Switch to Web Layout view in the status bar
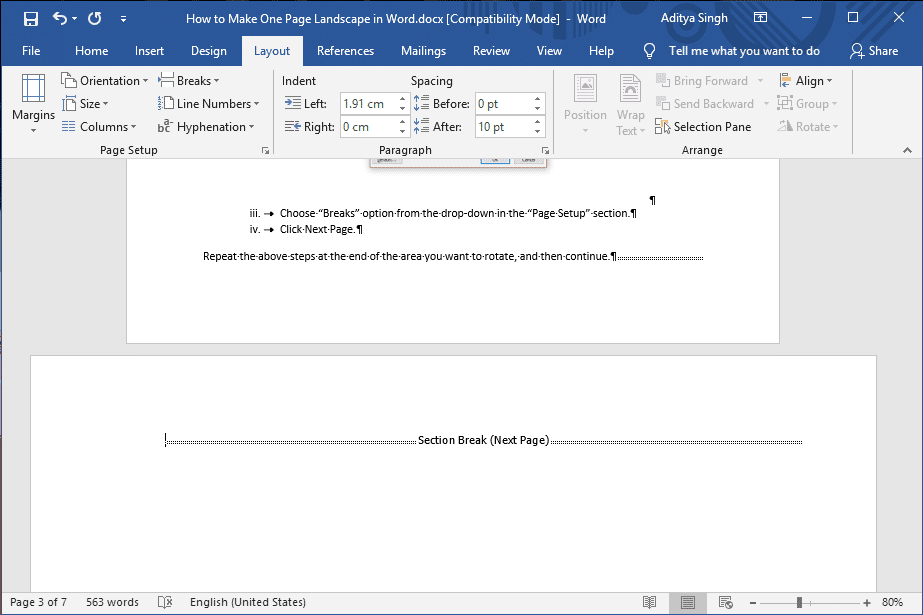Screen dimensions: 923x615 coord(725,602)
